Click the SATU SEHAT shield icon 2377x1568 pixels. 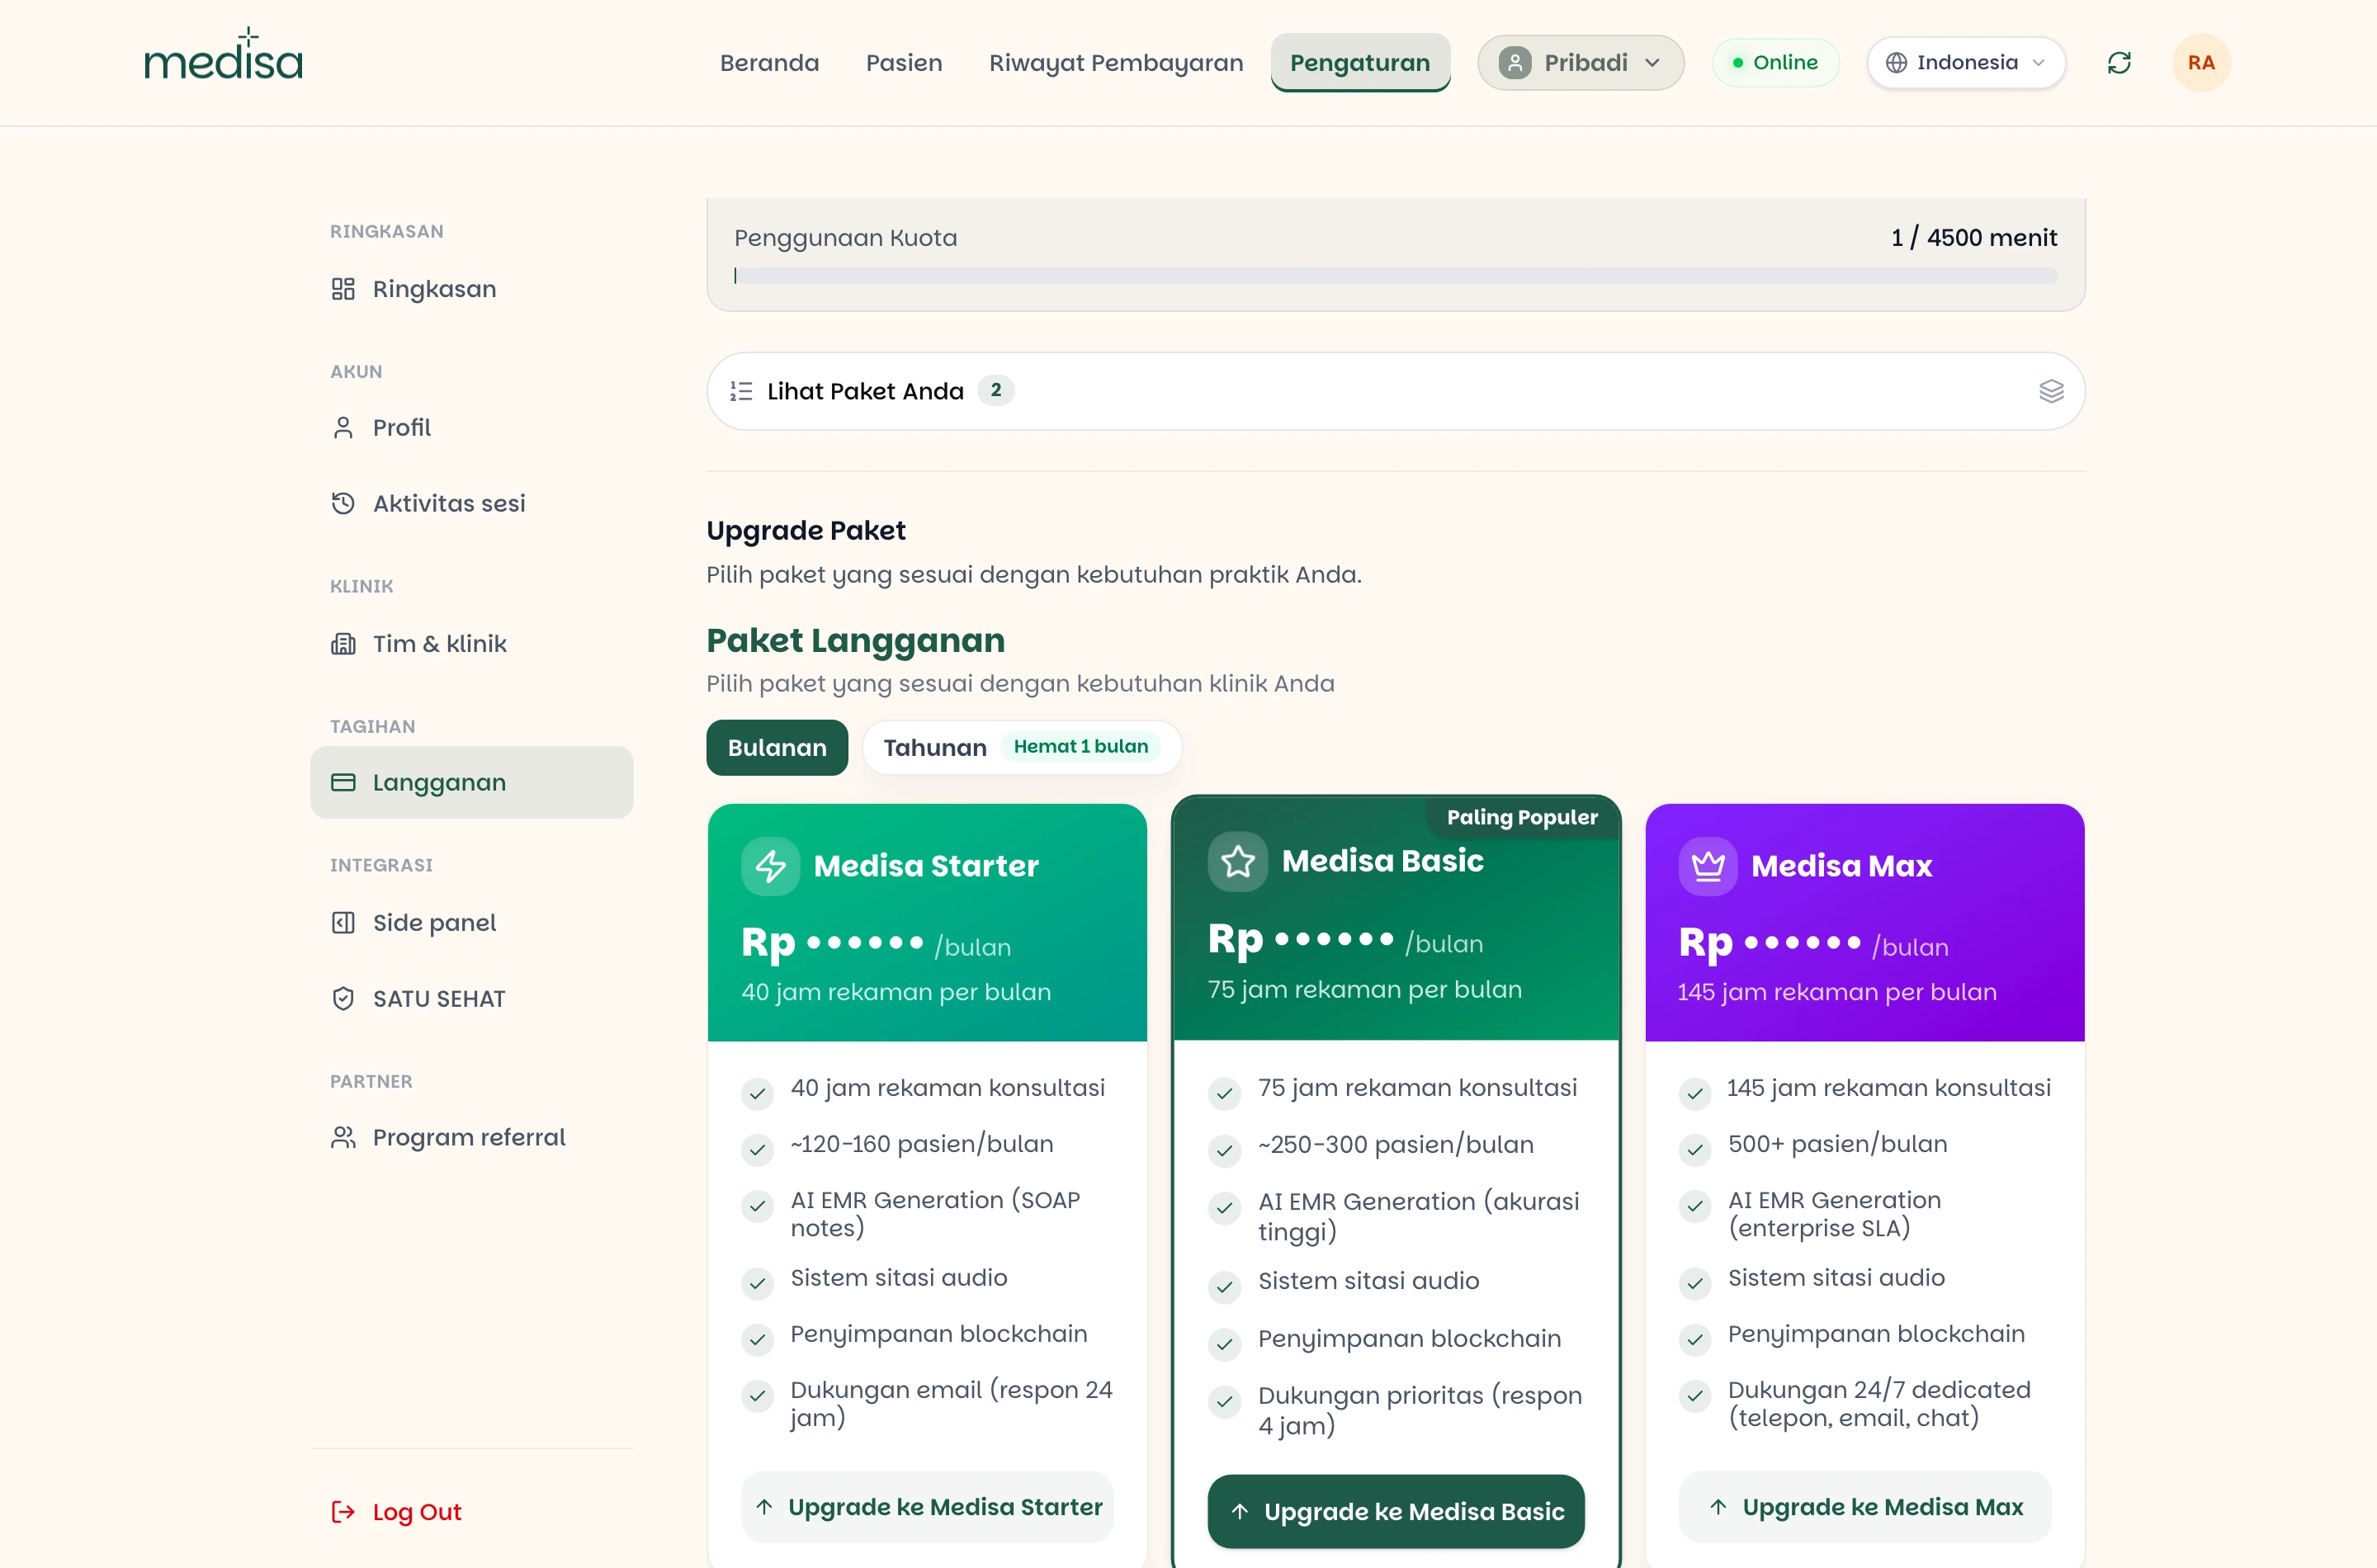click(343, 999)
